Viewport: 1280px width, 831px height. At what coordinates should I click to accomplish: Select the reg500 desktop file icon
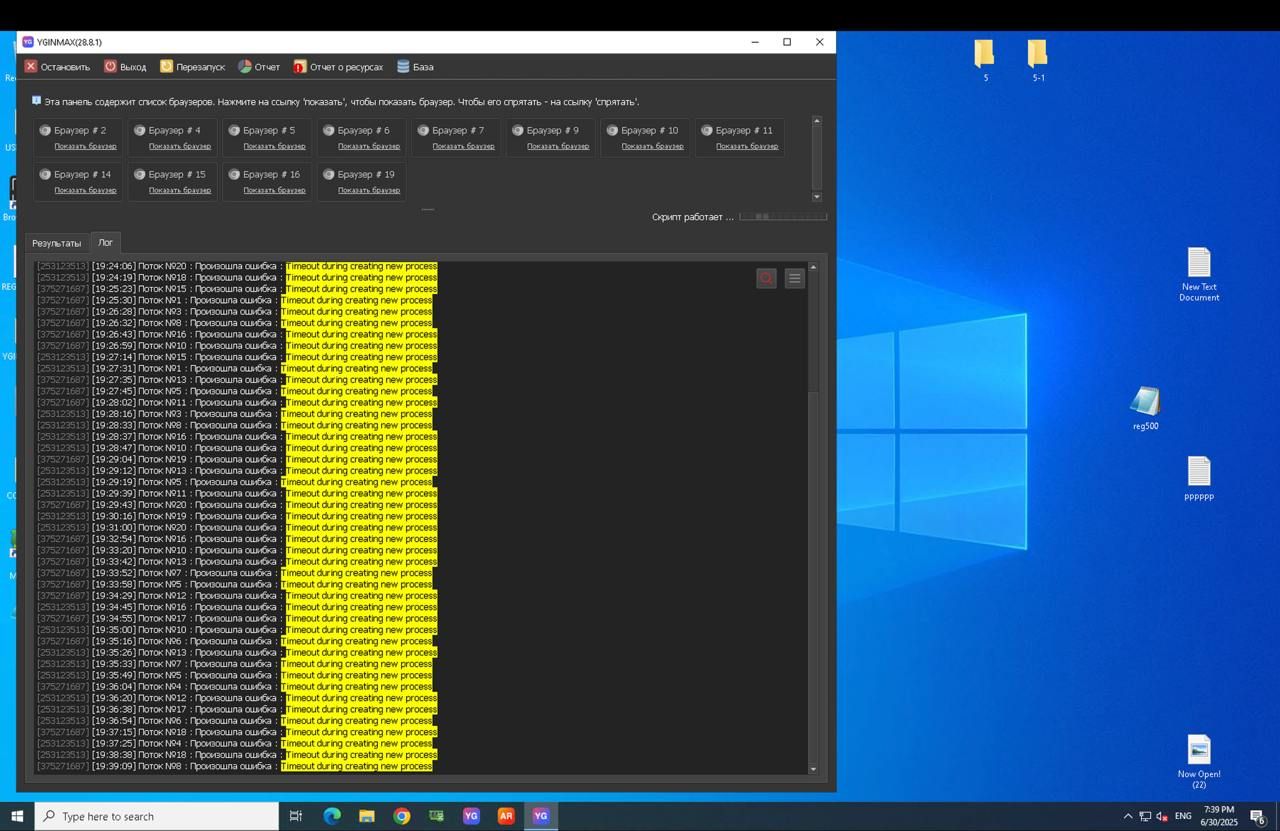1145,402
